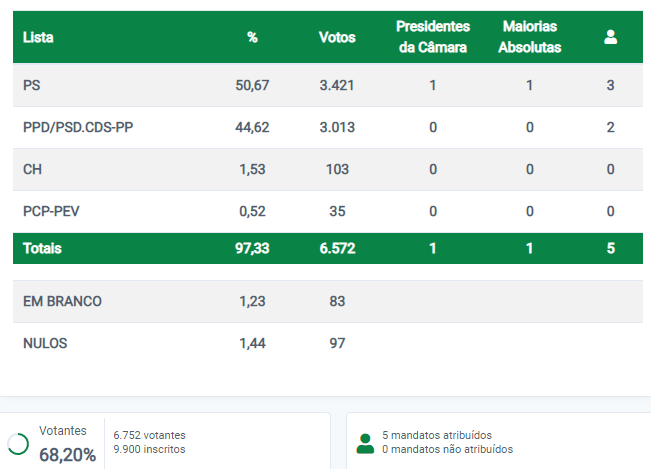
Task: Click the 68,20% Votantes figure
Action: coord(67,455)
